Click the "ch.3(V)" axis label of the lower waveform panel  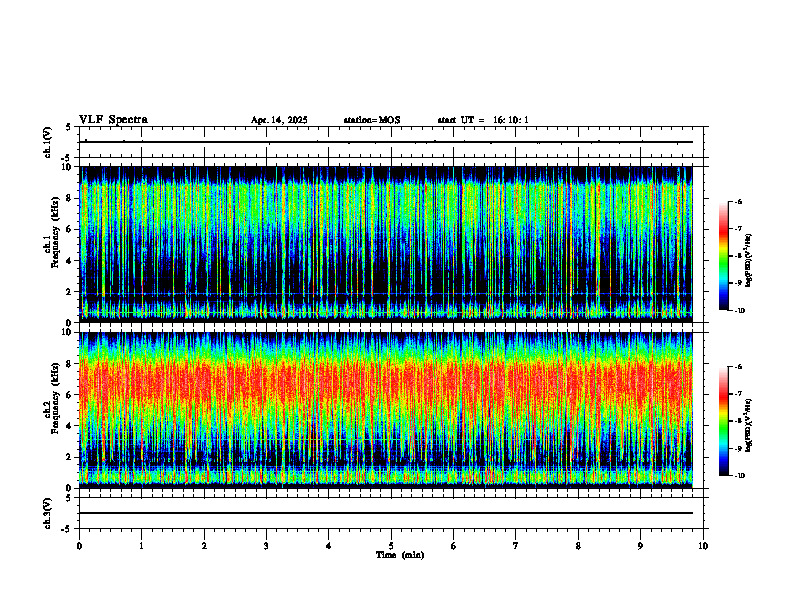click(47, 514)
